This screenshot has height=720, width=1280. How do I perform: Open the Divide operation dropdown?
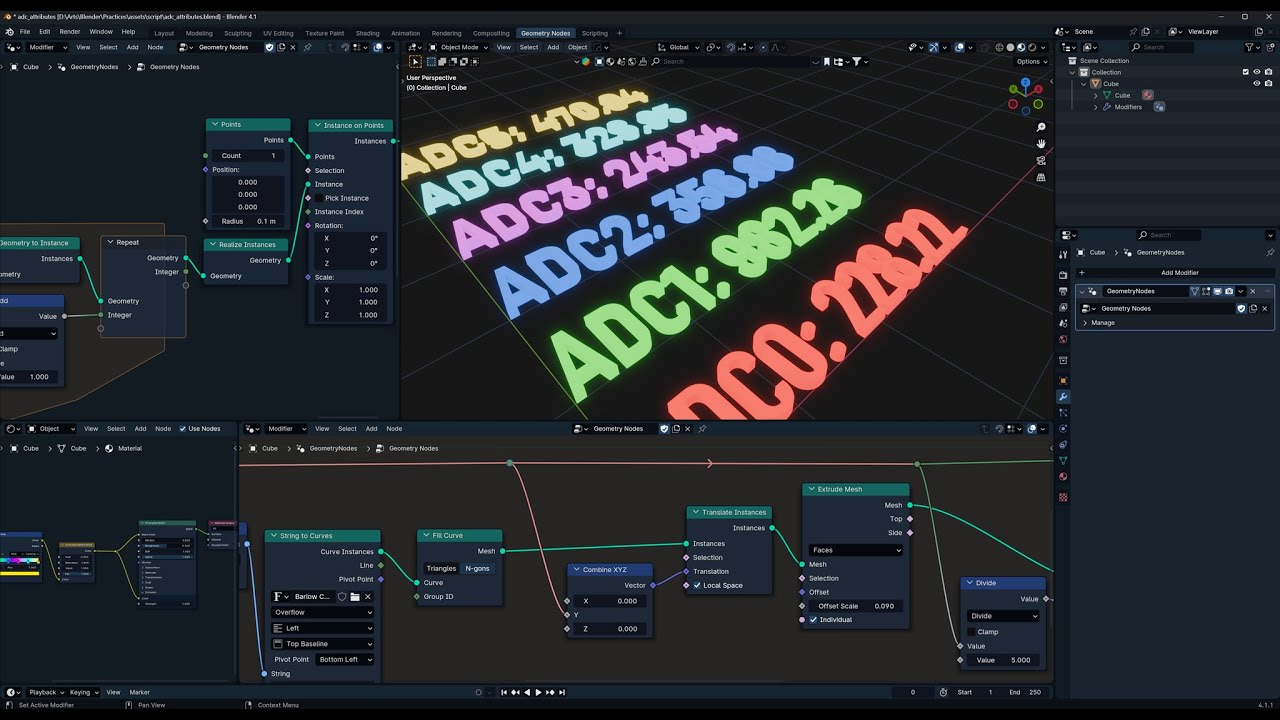click(x=1003, y=616)
